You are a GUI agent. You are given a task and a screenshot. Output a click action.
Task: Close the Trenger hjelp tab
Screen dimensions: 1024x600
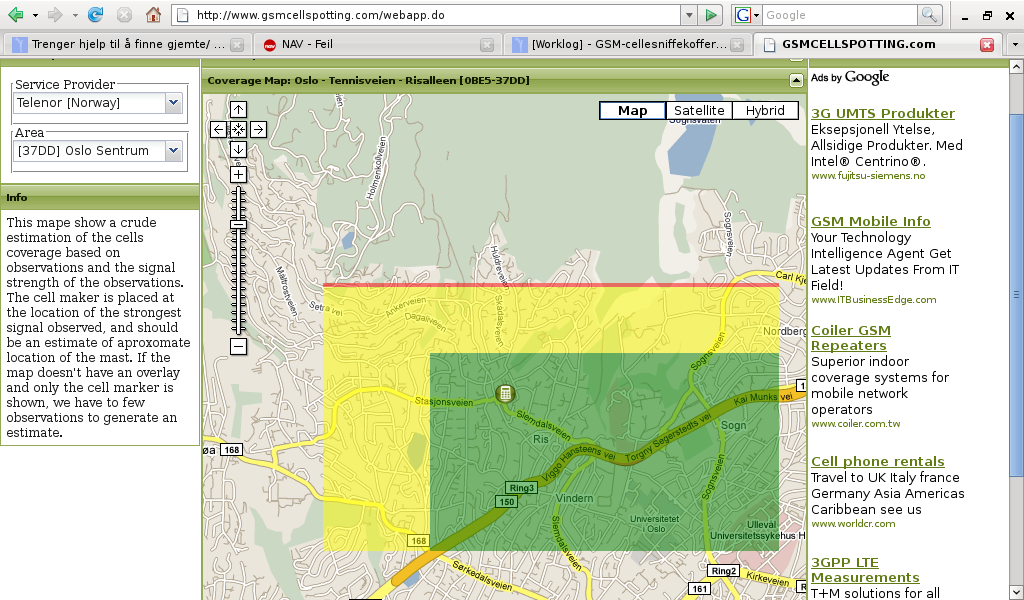(x=237, y=44)
